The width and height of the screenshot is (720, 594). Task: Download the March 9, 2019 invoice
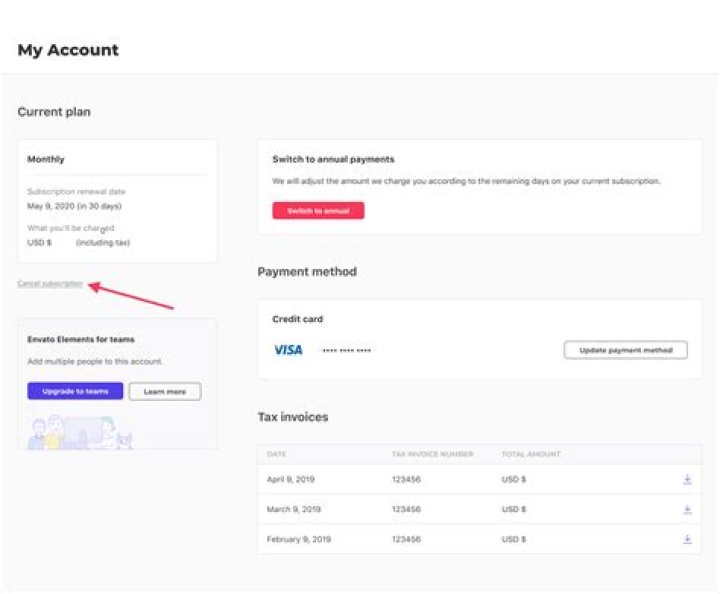tap(687, 510)
